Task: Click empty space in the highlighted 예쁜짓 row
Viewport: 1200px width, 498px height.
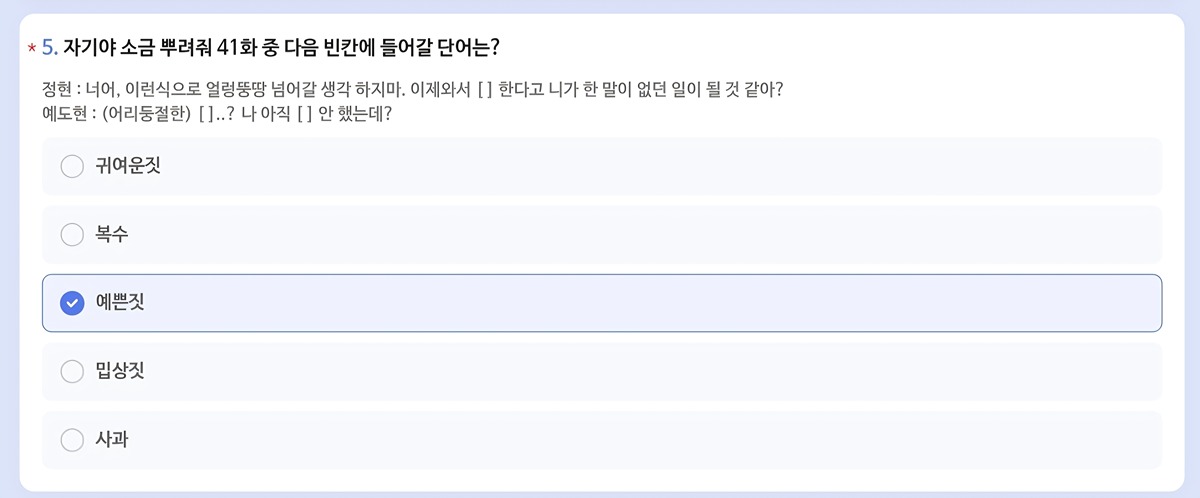Action: (650, 303)
